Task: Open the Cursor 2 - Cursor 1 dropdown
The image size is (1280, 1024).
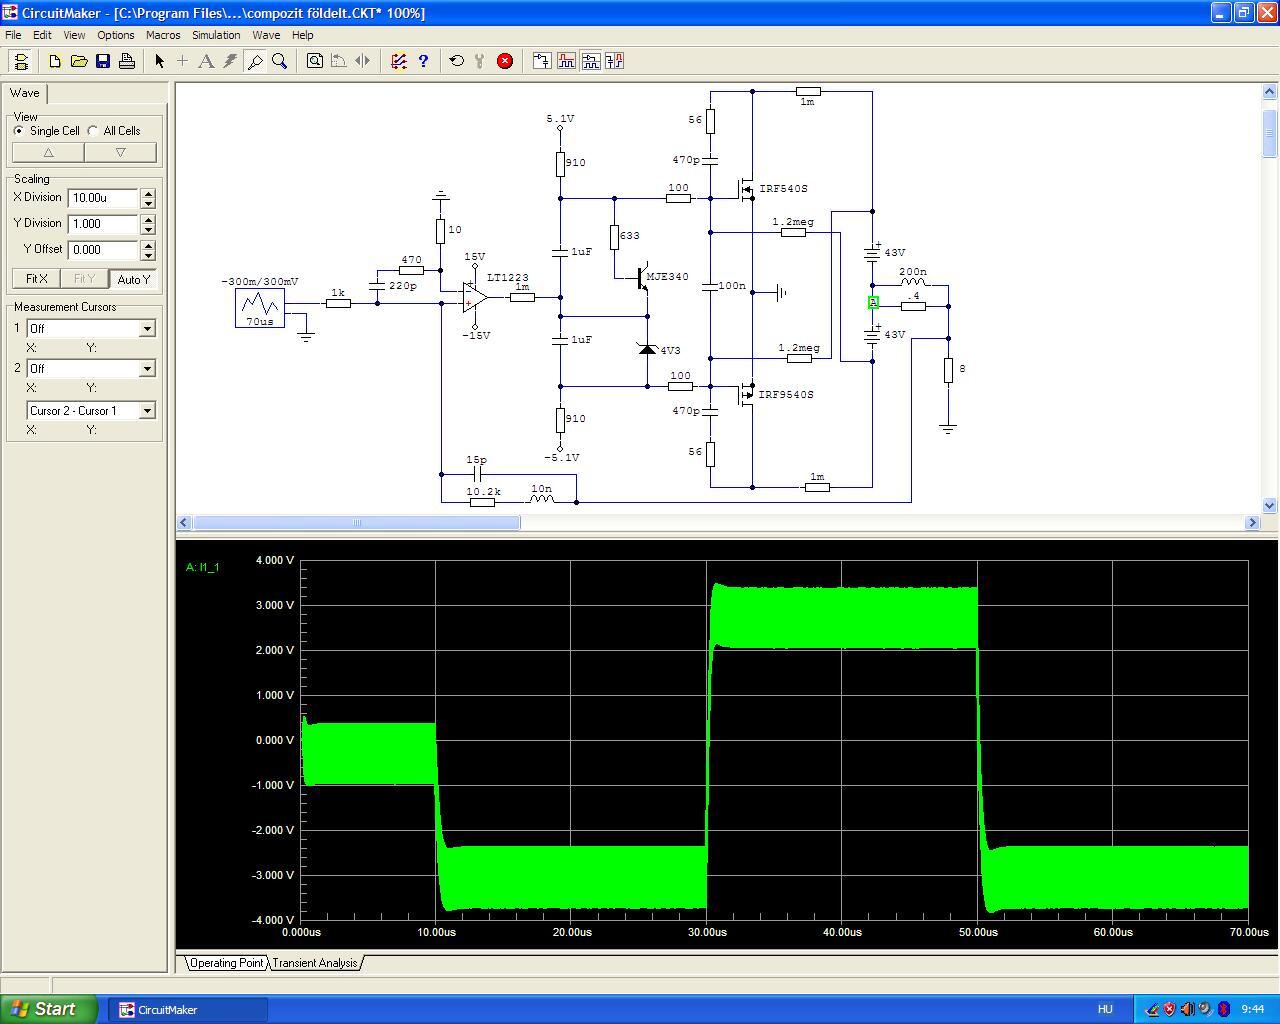Action: point(147,410)
